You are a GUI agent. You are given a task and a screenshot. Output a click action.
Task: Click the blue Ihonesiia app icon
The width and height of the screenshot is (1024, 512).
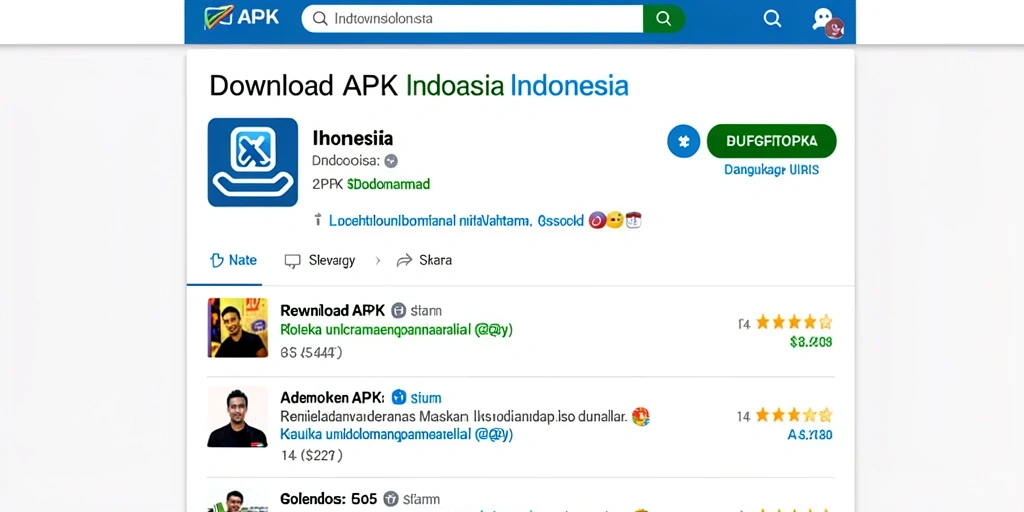click(x=253, y=162)
